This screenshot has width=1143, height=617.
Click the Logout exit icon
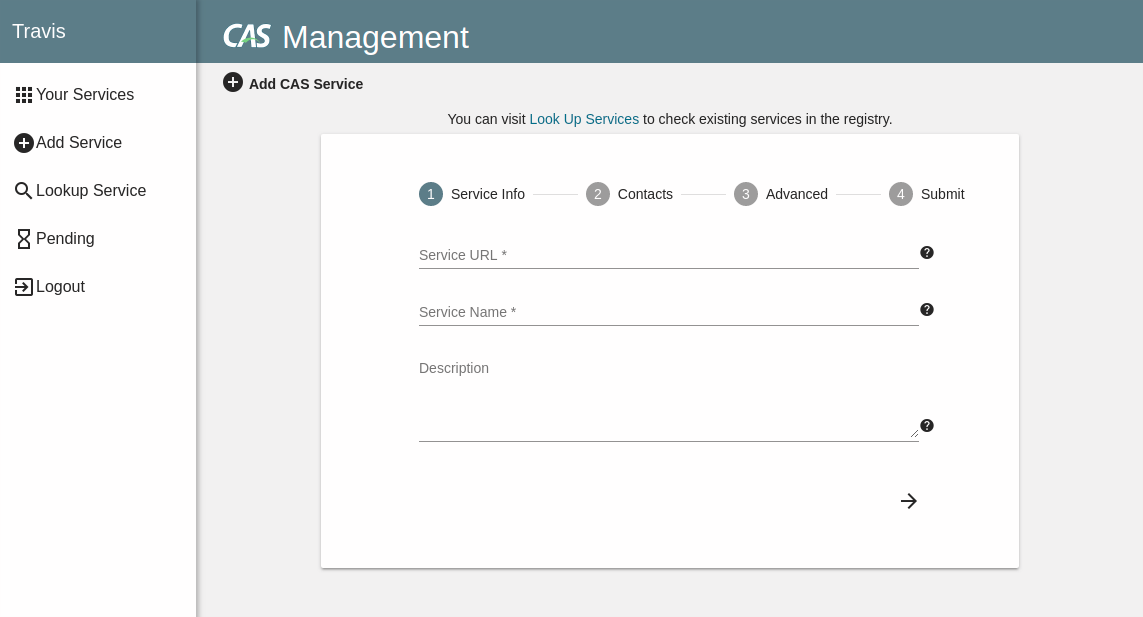pos(23,286)
